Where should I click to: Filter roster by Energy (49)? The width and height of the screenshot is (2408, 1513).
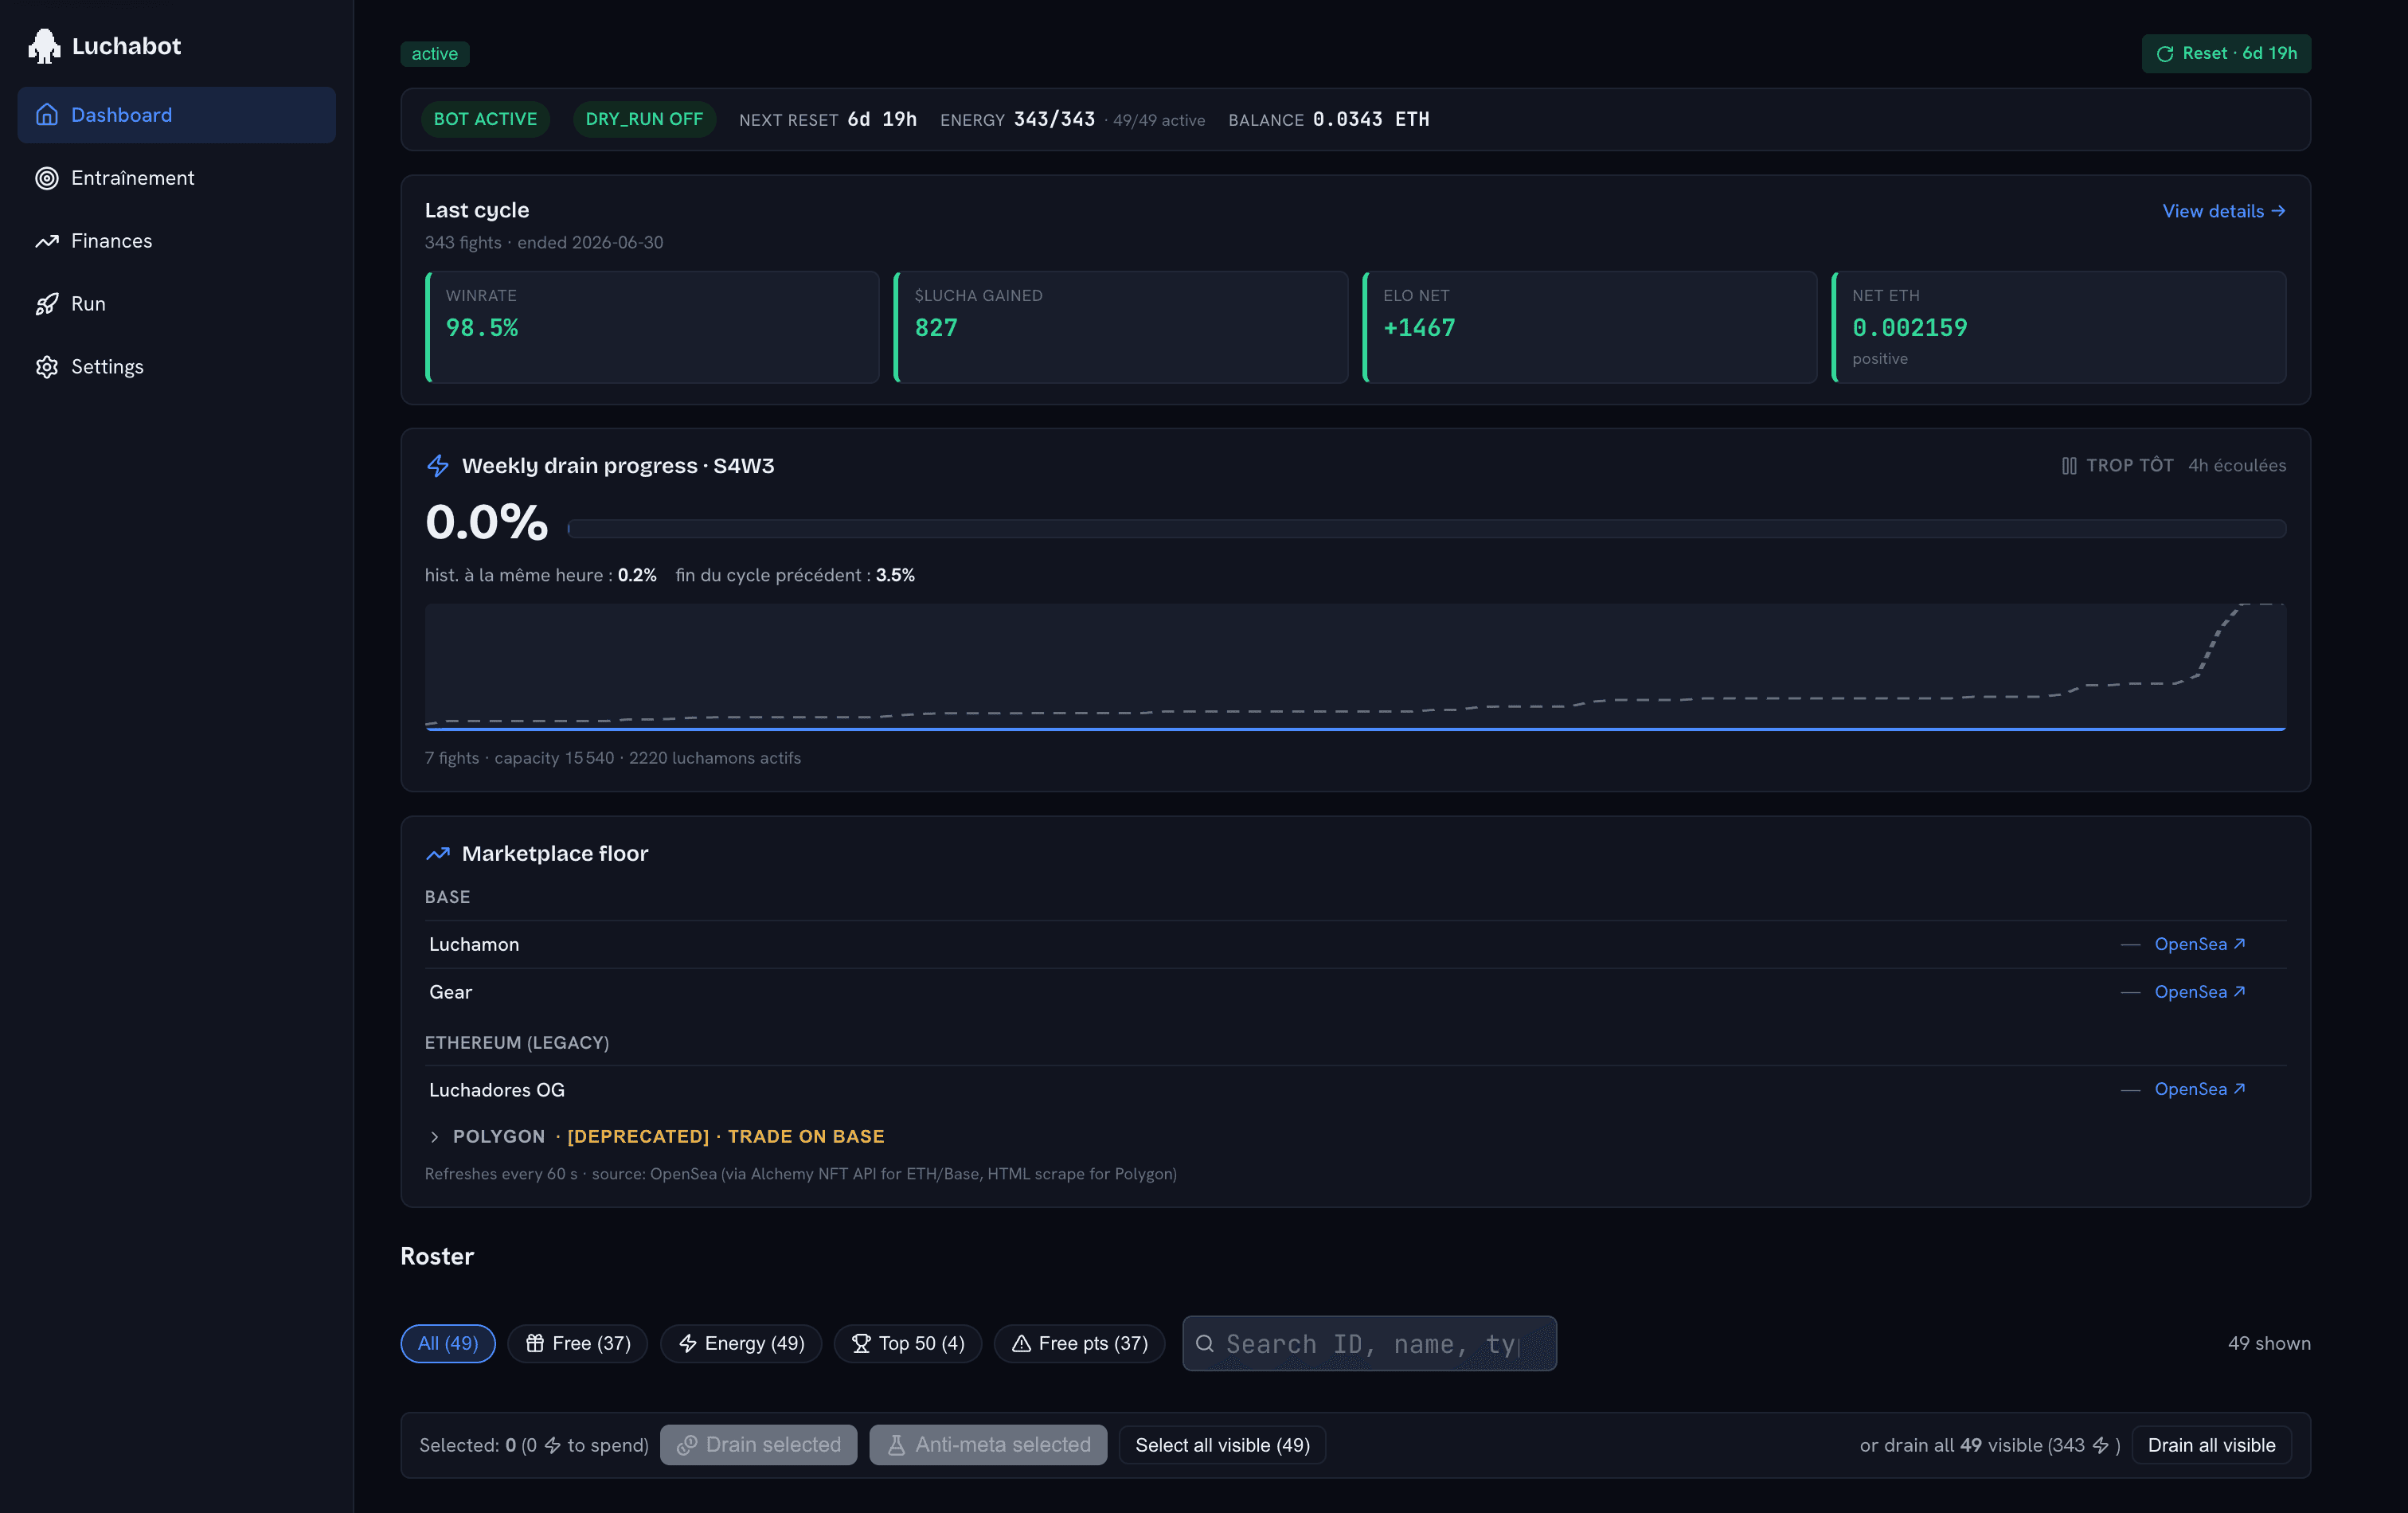click(x=741, y=1343)
